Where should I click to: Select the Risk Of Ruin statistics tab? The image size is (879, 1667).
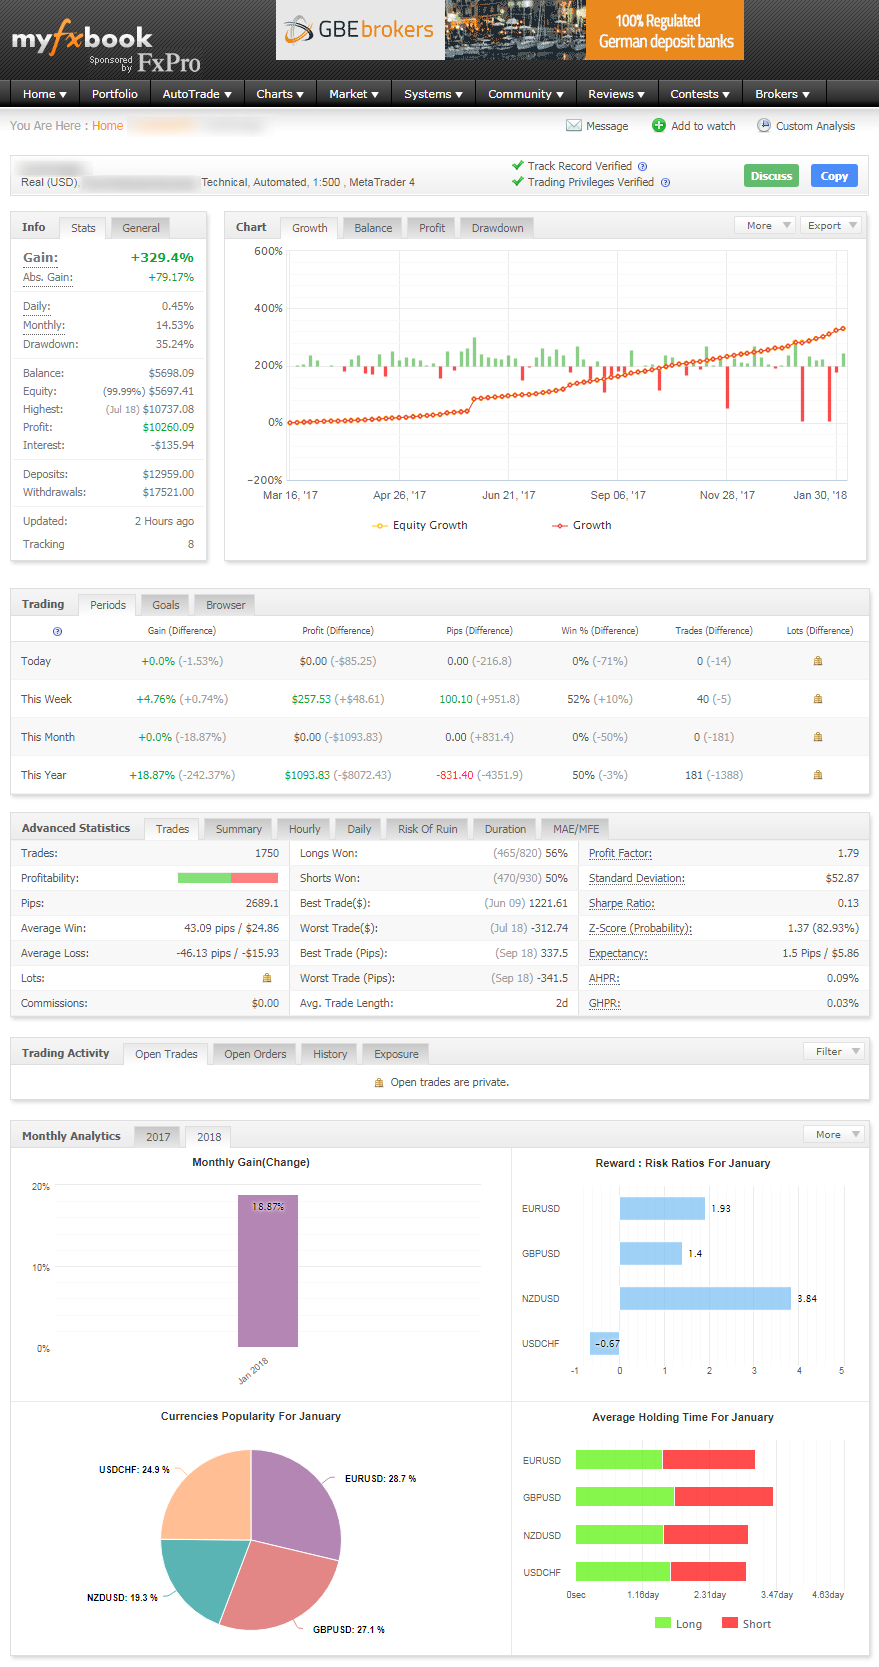tap(427, 829)
